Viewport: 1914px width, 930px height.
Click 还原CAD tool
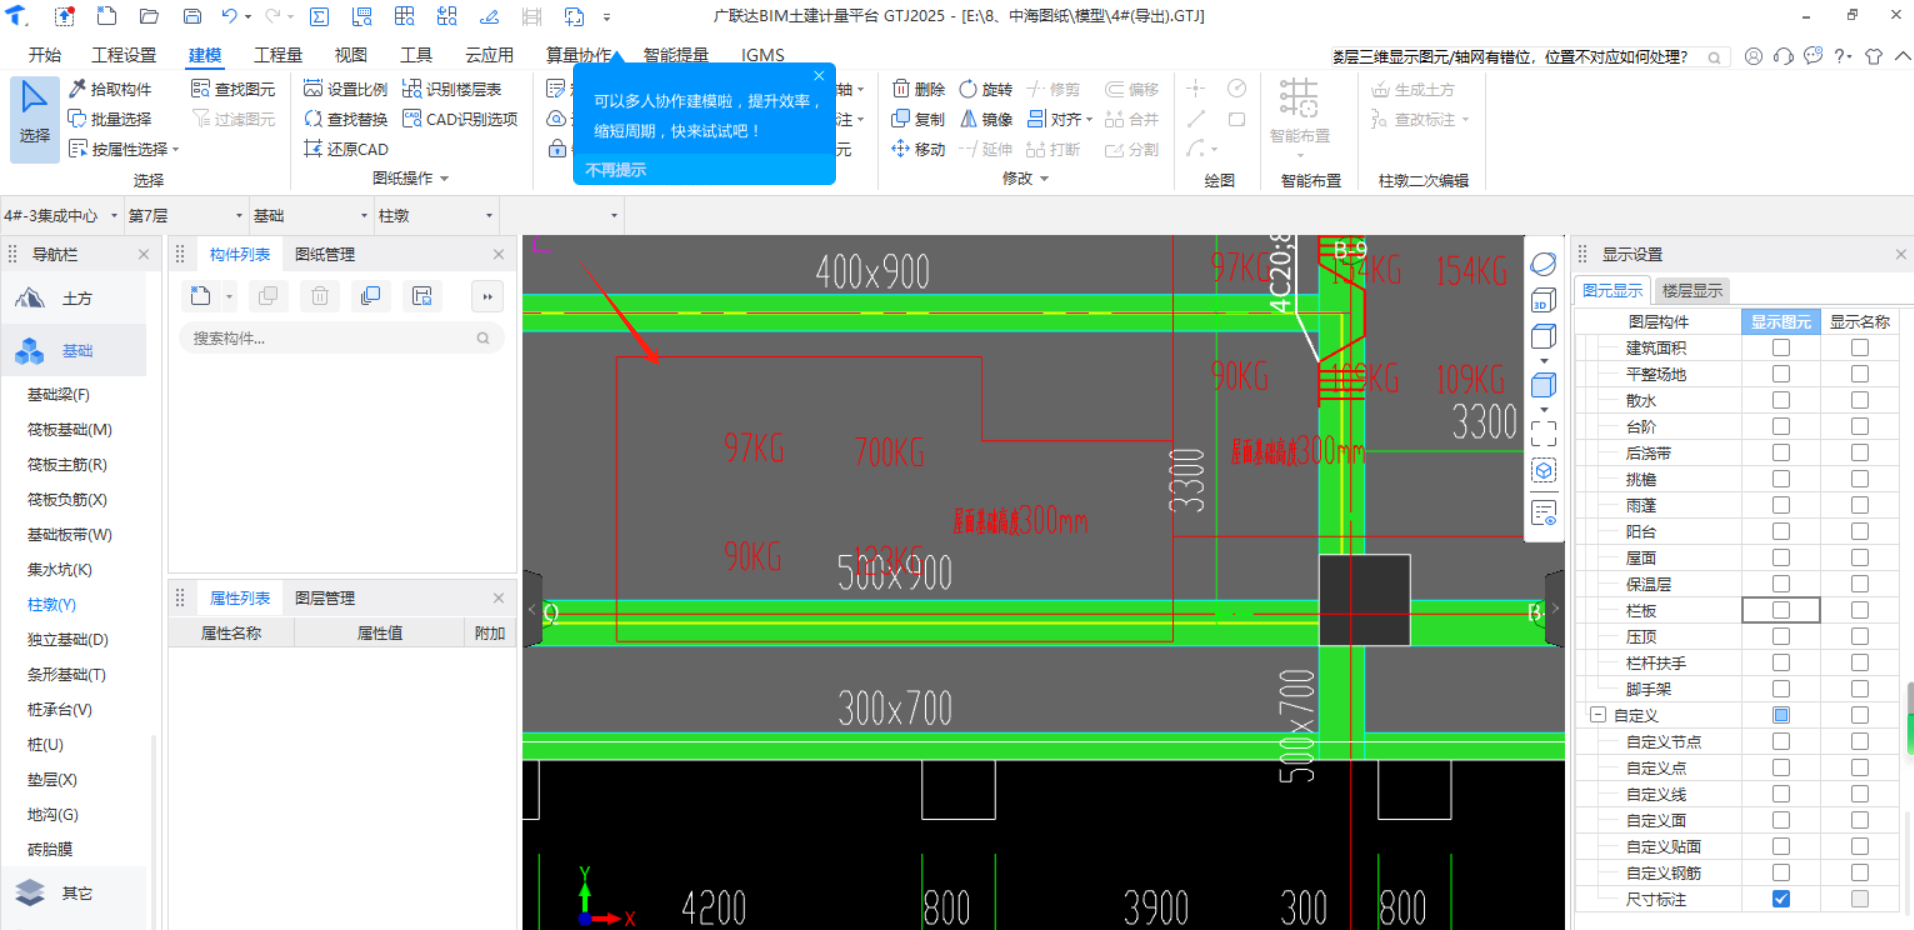point(346,149)
